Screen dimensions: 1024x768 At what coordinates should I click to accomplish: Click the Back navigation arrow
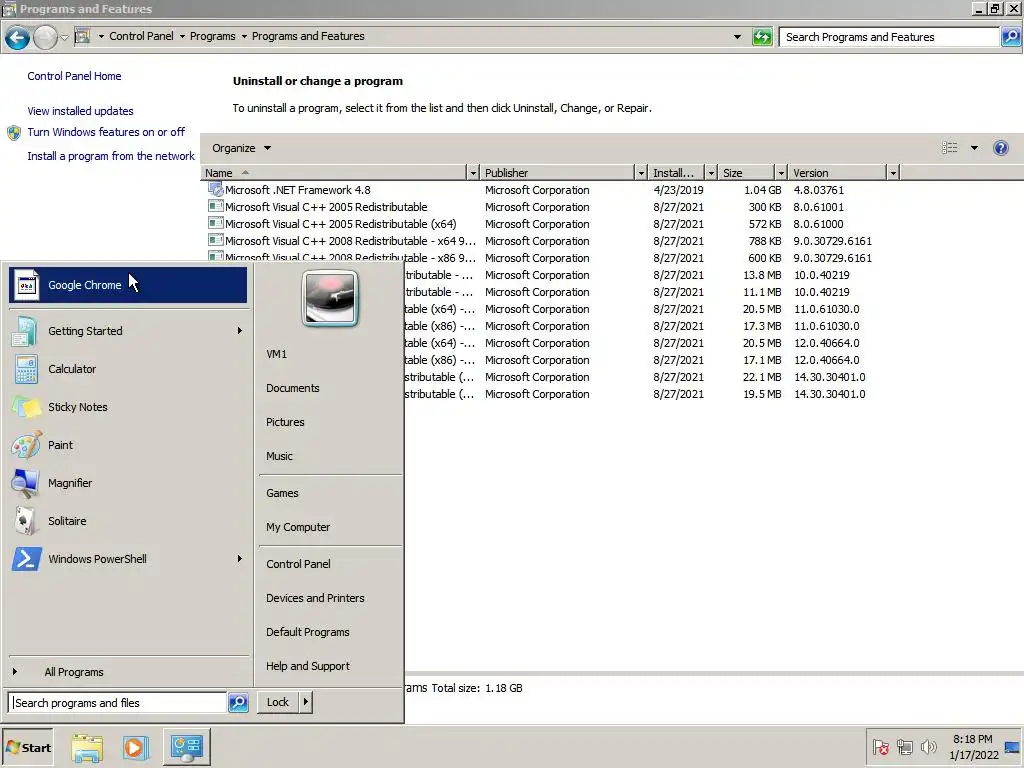[18, 37]
